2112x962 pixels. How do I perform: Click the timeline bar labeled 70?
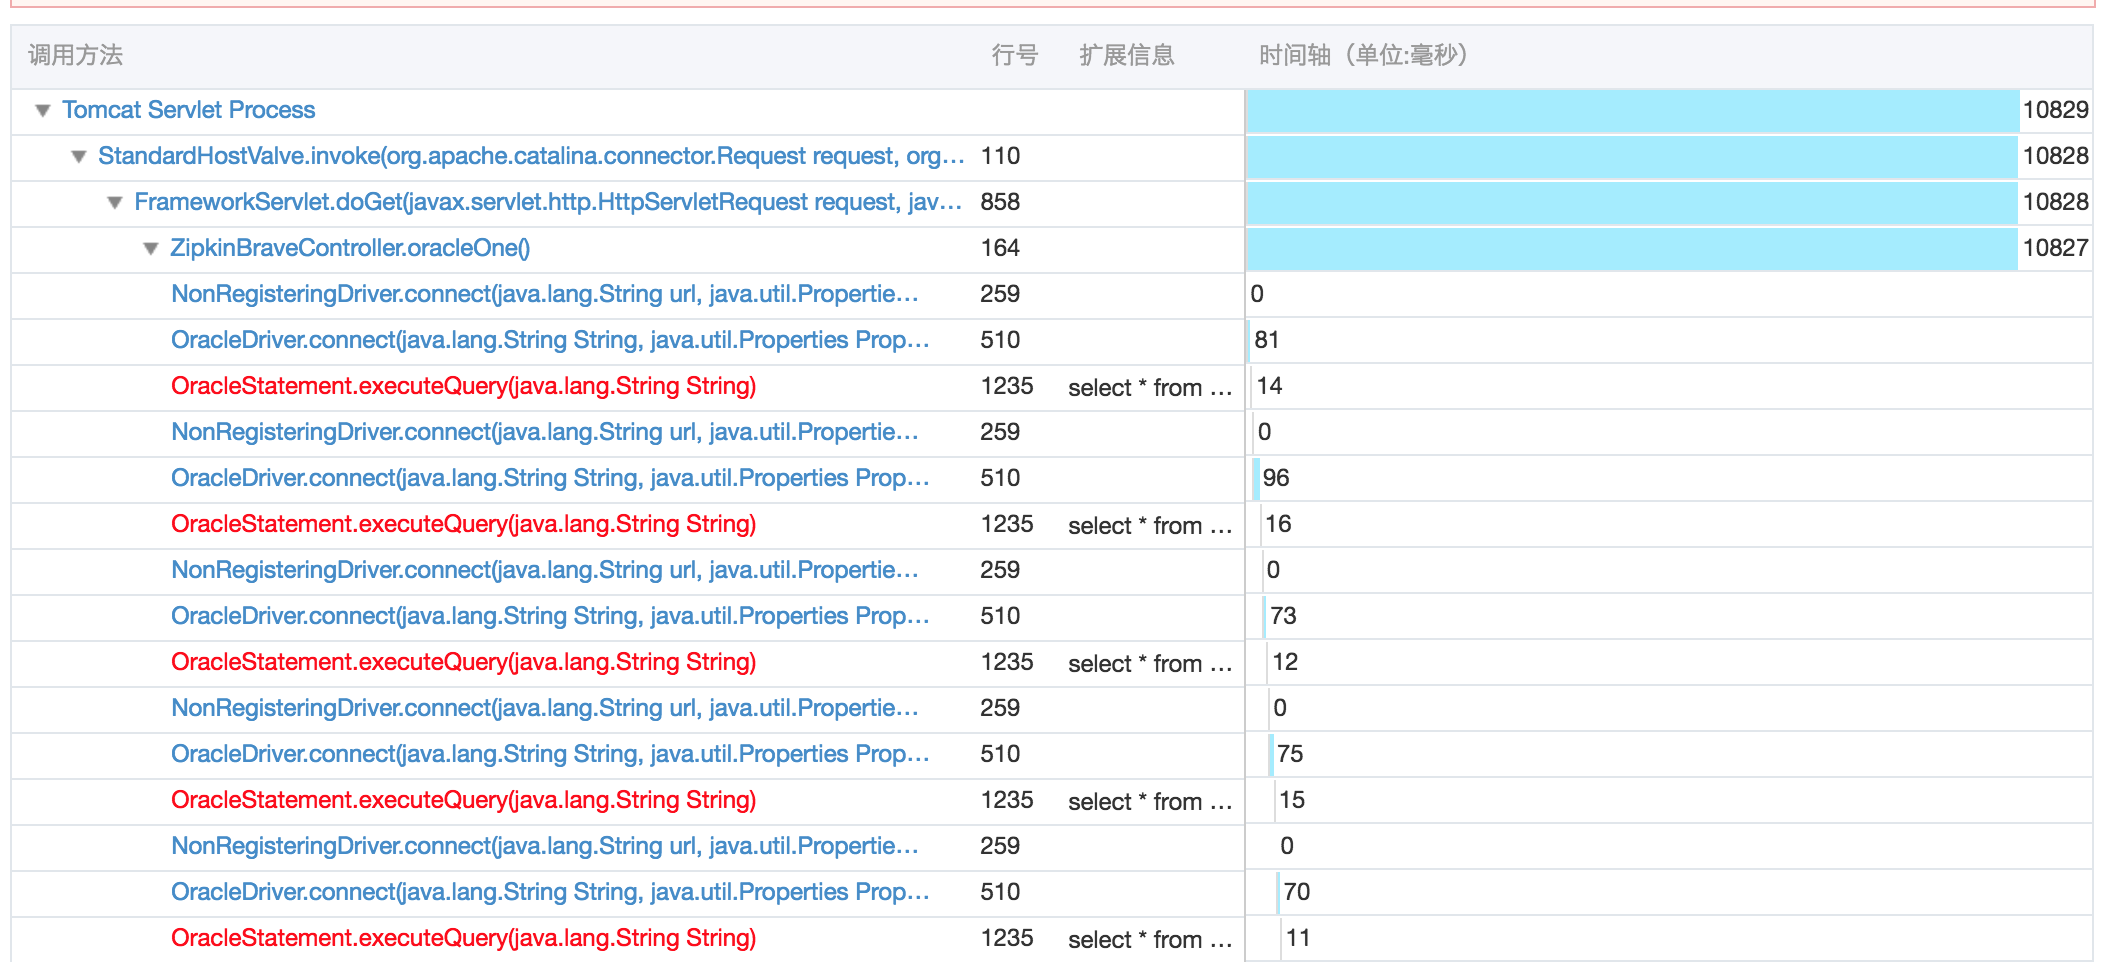tap(1278, 892)
